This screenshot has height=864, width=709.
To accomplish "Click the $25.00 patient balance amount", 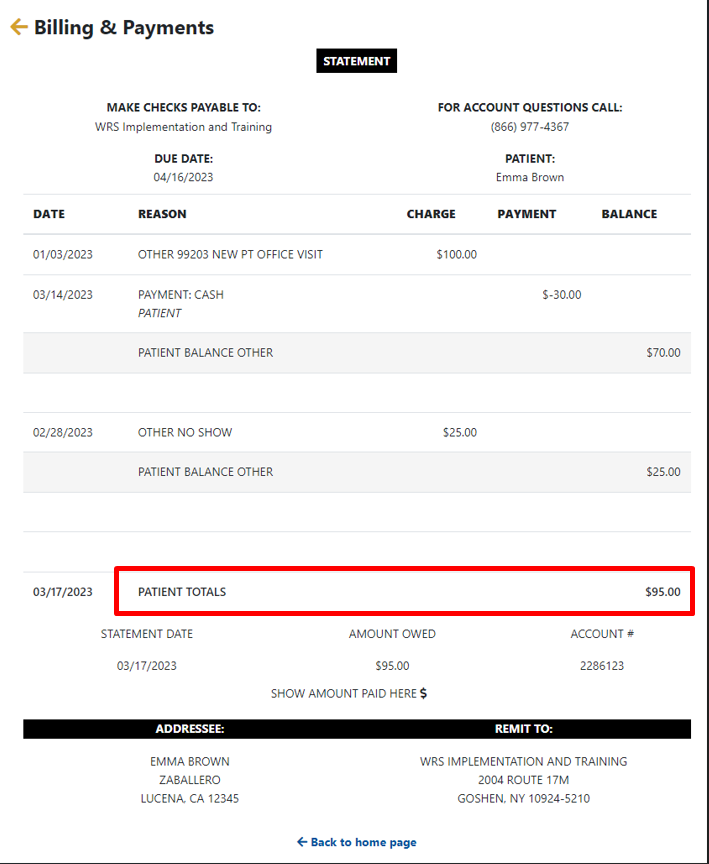I will [663, 472].
